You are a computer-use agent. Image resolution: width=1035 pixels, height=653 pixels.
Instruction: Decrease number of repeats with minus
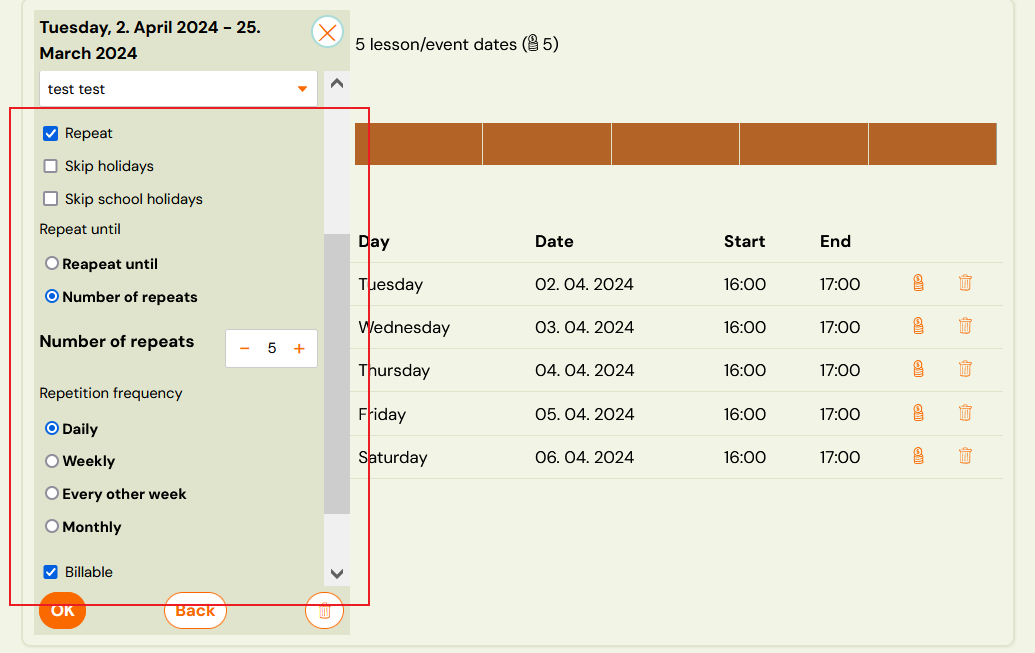pyautogui.click(x=245, y=349)
